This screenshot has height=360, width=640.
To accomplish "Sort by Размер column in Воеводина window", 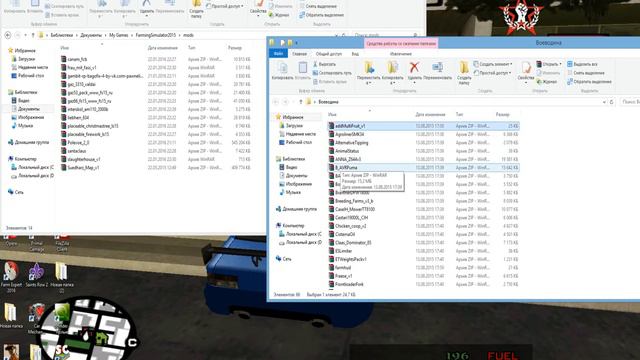I will click(x=502, y=115).
